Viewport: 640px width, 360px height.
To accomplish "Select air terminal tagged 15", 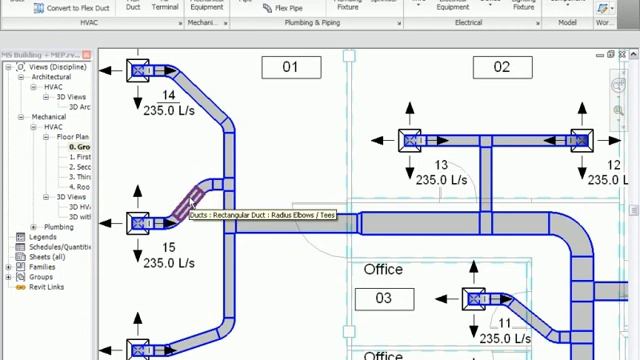I will pos(138,223).
